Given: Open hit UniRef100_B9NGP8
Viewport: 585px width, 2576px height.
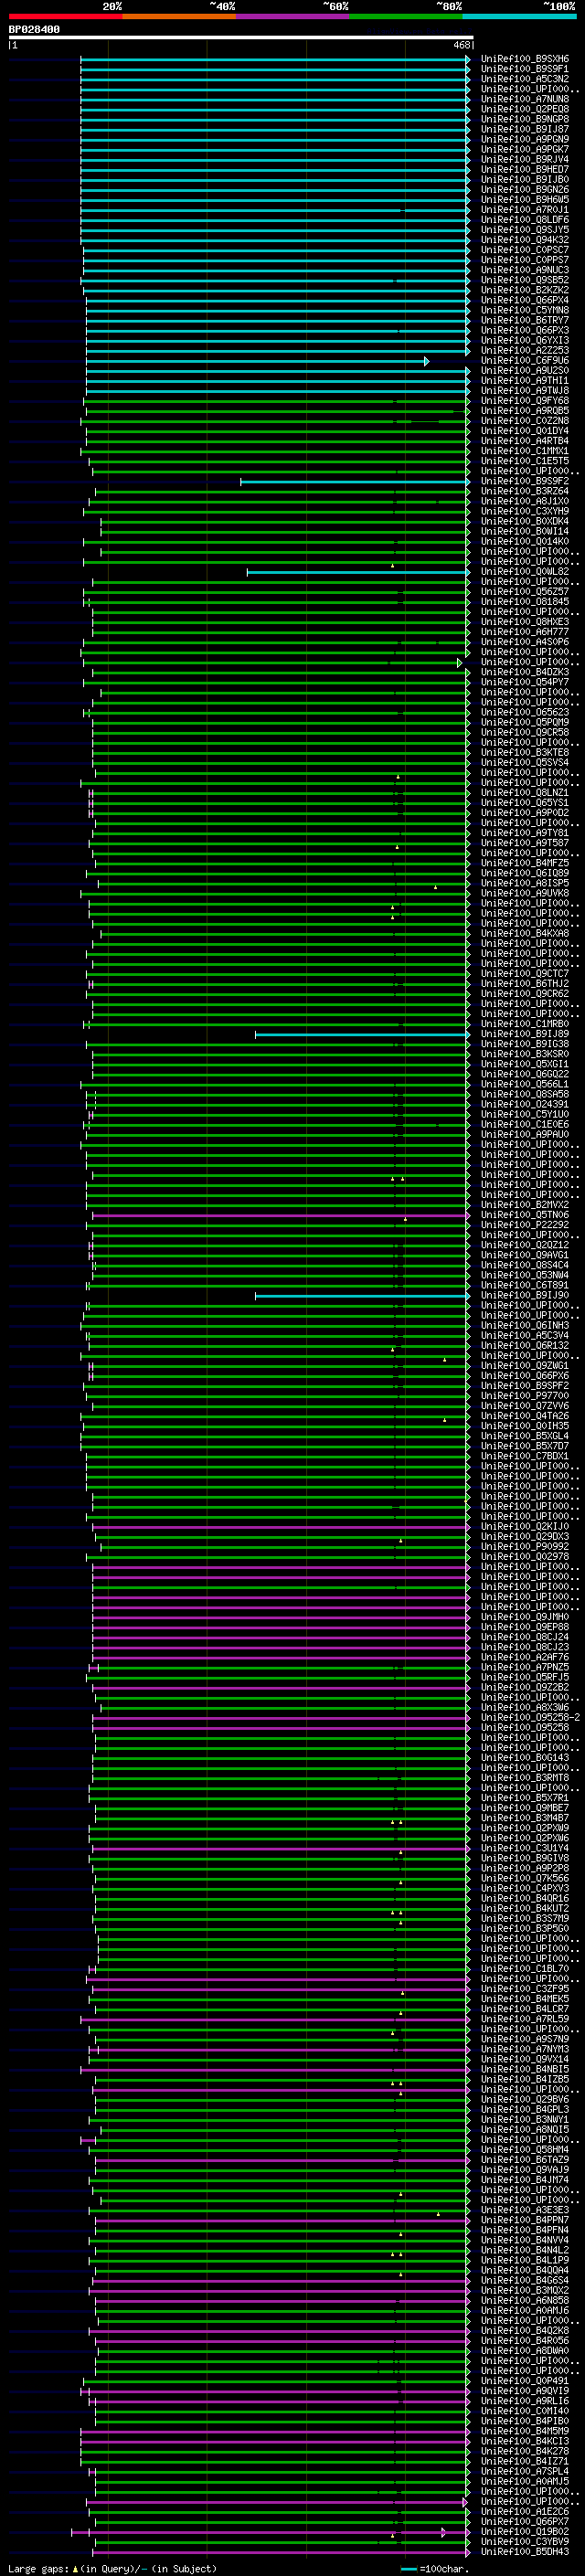Looking at the screenshot, I should [525, 119].
